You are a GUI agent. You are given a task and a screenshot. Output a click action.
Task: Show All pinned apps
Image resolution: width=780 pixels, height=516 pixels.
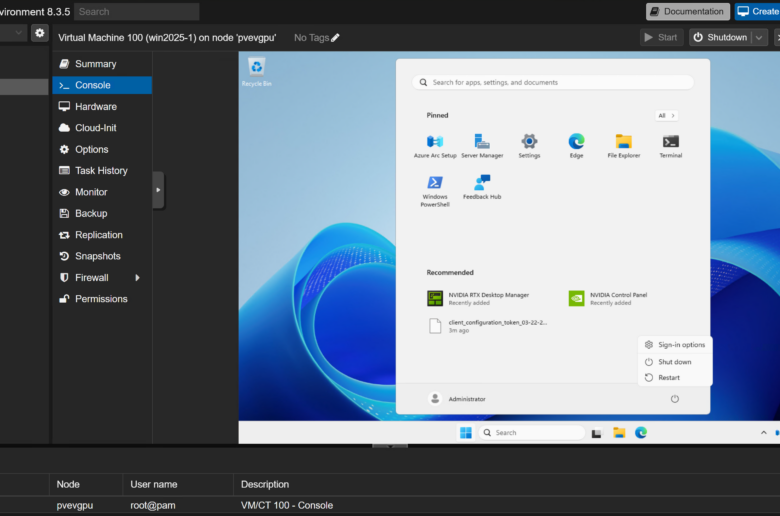pyautogui.click(x=666, y=115)
